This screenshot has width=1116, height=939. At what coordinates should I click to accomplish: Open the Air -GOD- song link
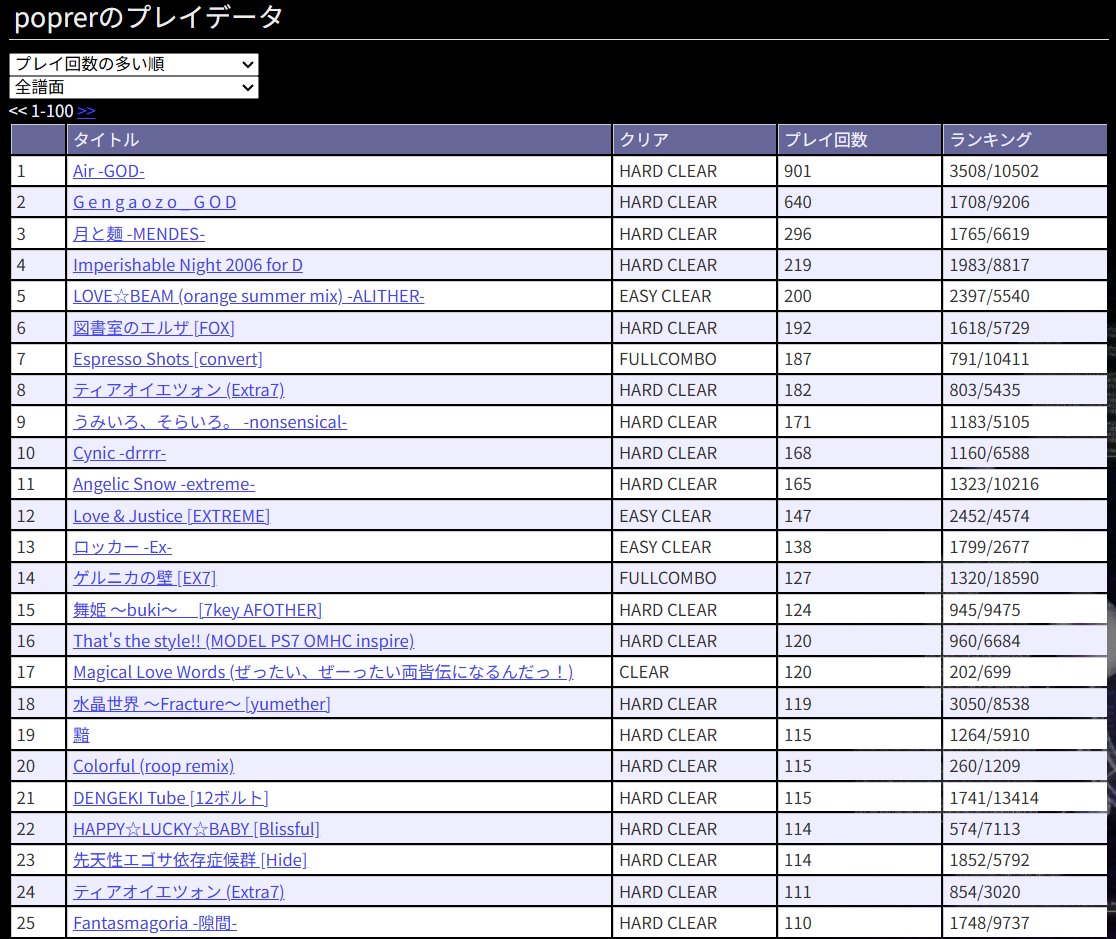(108, 171)
